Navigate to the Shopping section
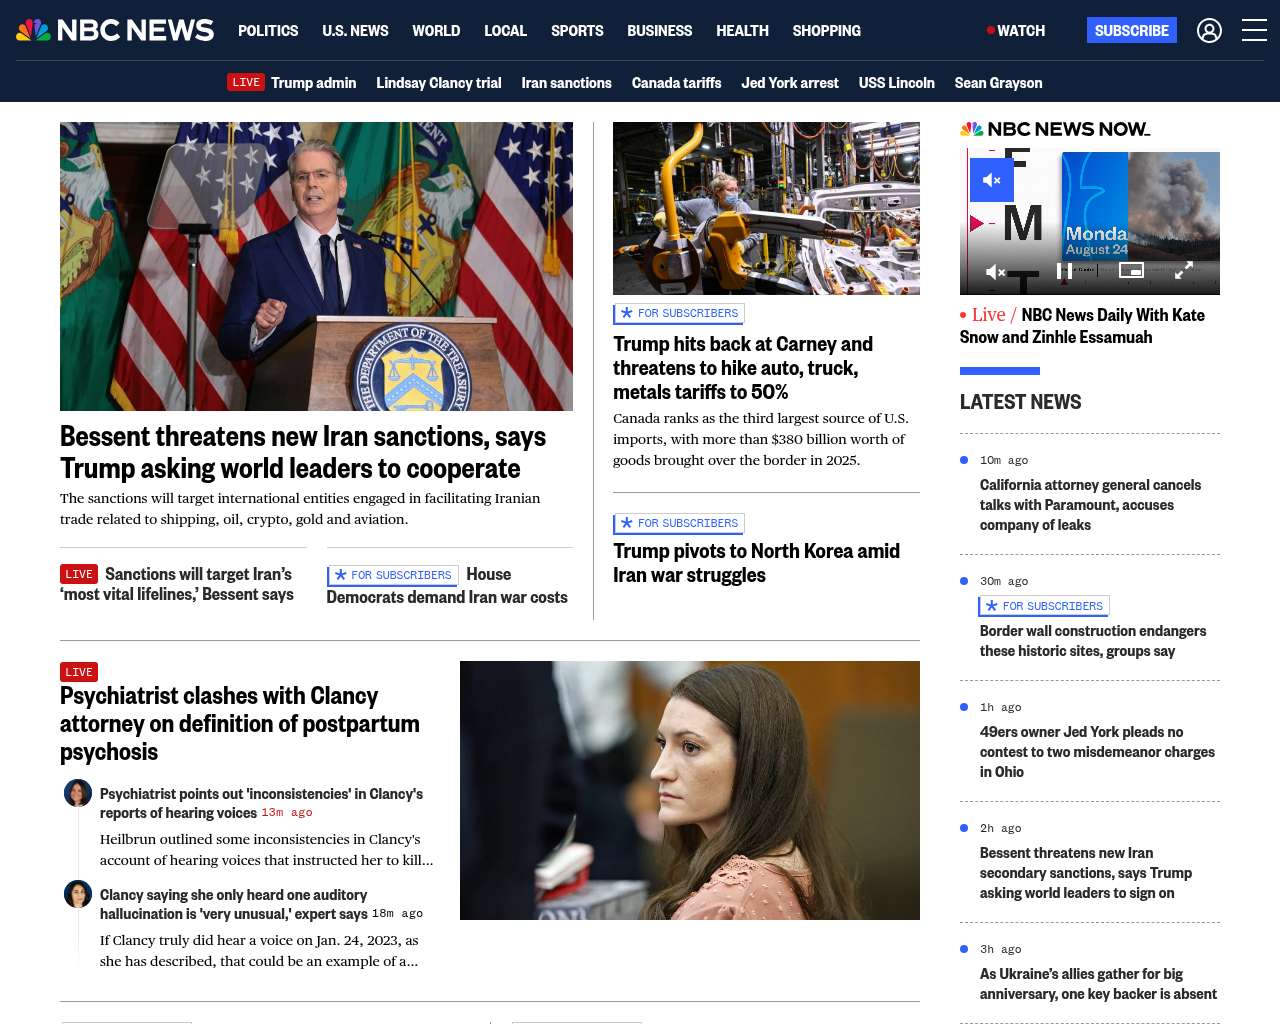The height and width of the screenshot is (1024, 1280). tap(826, 31)
